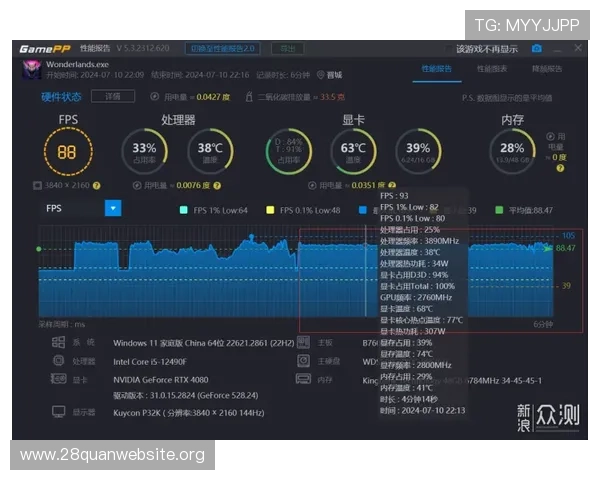600x480 pixels.
Task: Click the FPS 88 circular gauge
Action: point(68,152)
